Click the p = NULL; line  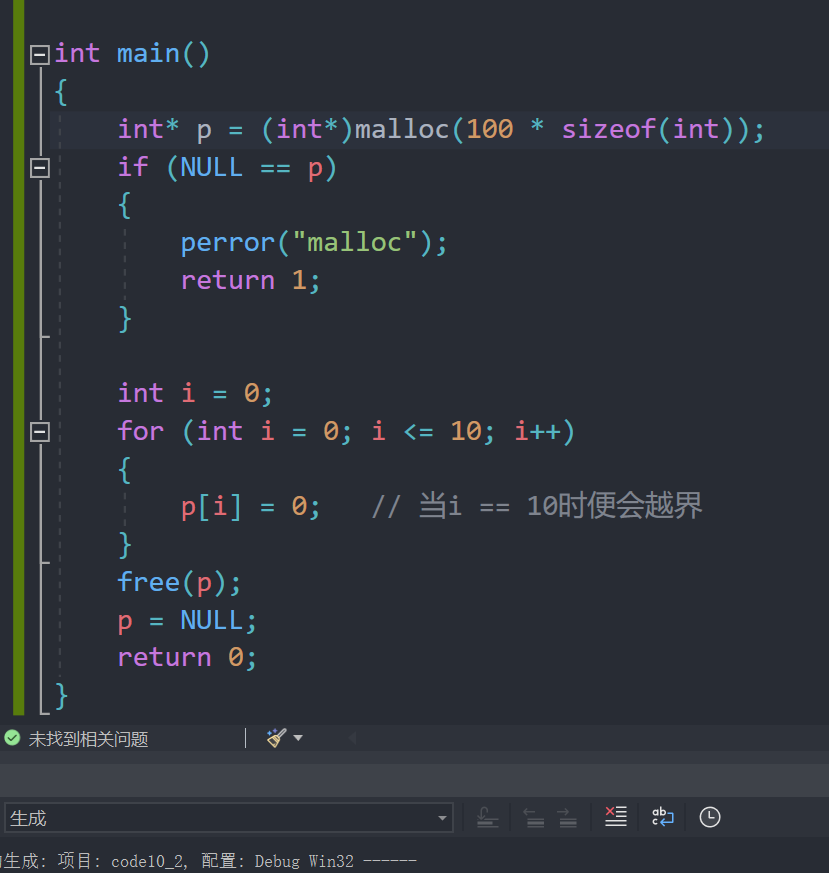pyautogui.click(x=187, y=620)
